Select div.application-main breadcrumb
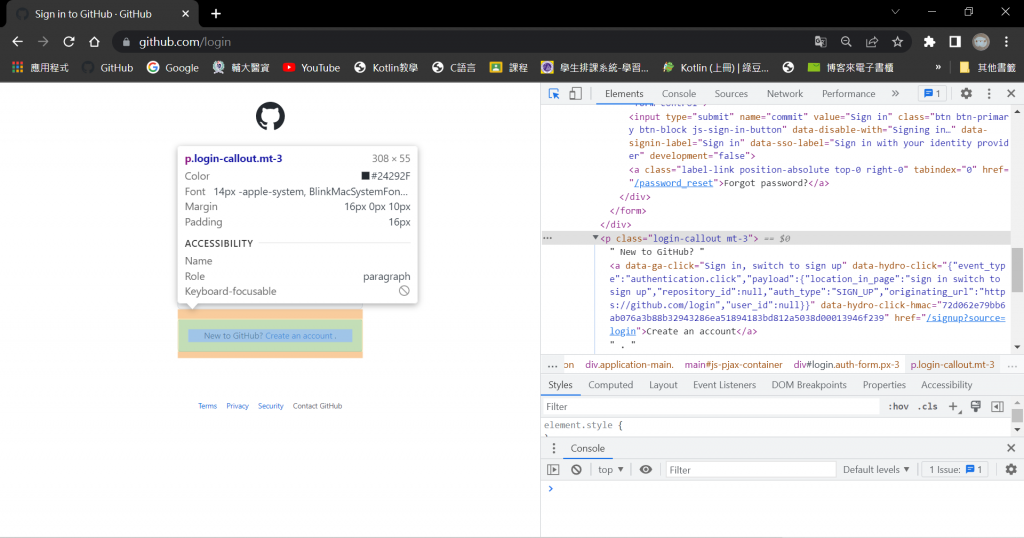This screenshot has width=1024, height=538. tap(629, 364)
